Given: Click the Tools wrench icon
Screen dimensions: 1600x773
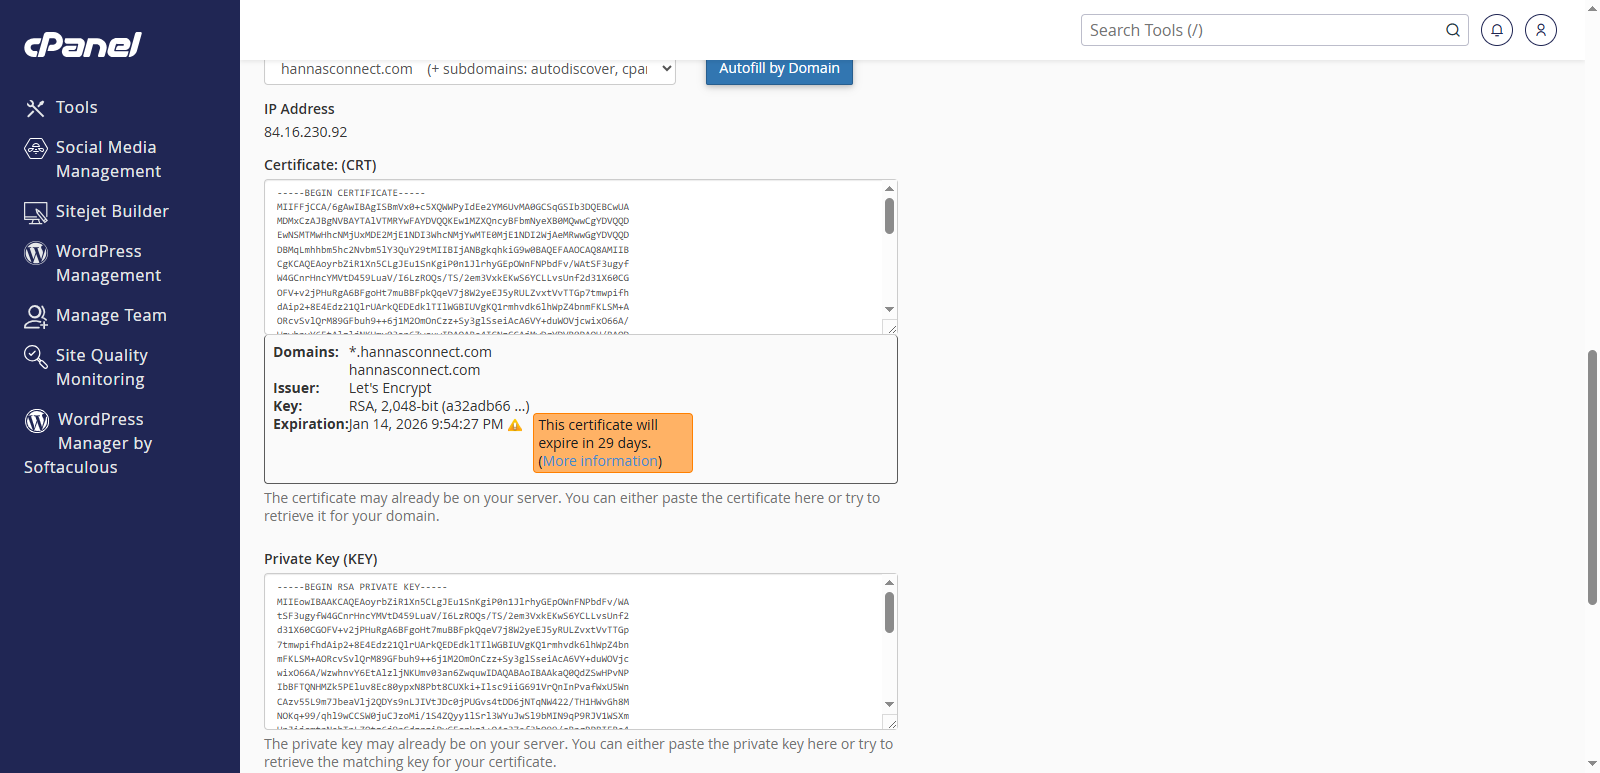Looking at the screenshot, I should point(36,108).
